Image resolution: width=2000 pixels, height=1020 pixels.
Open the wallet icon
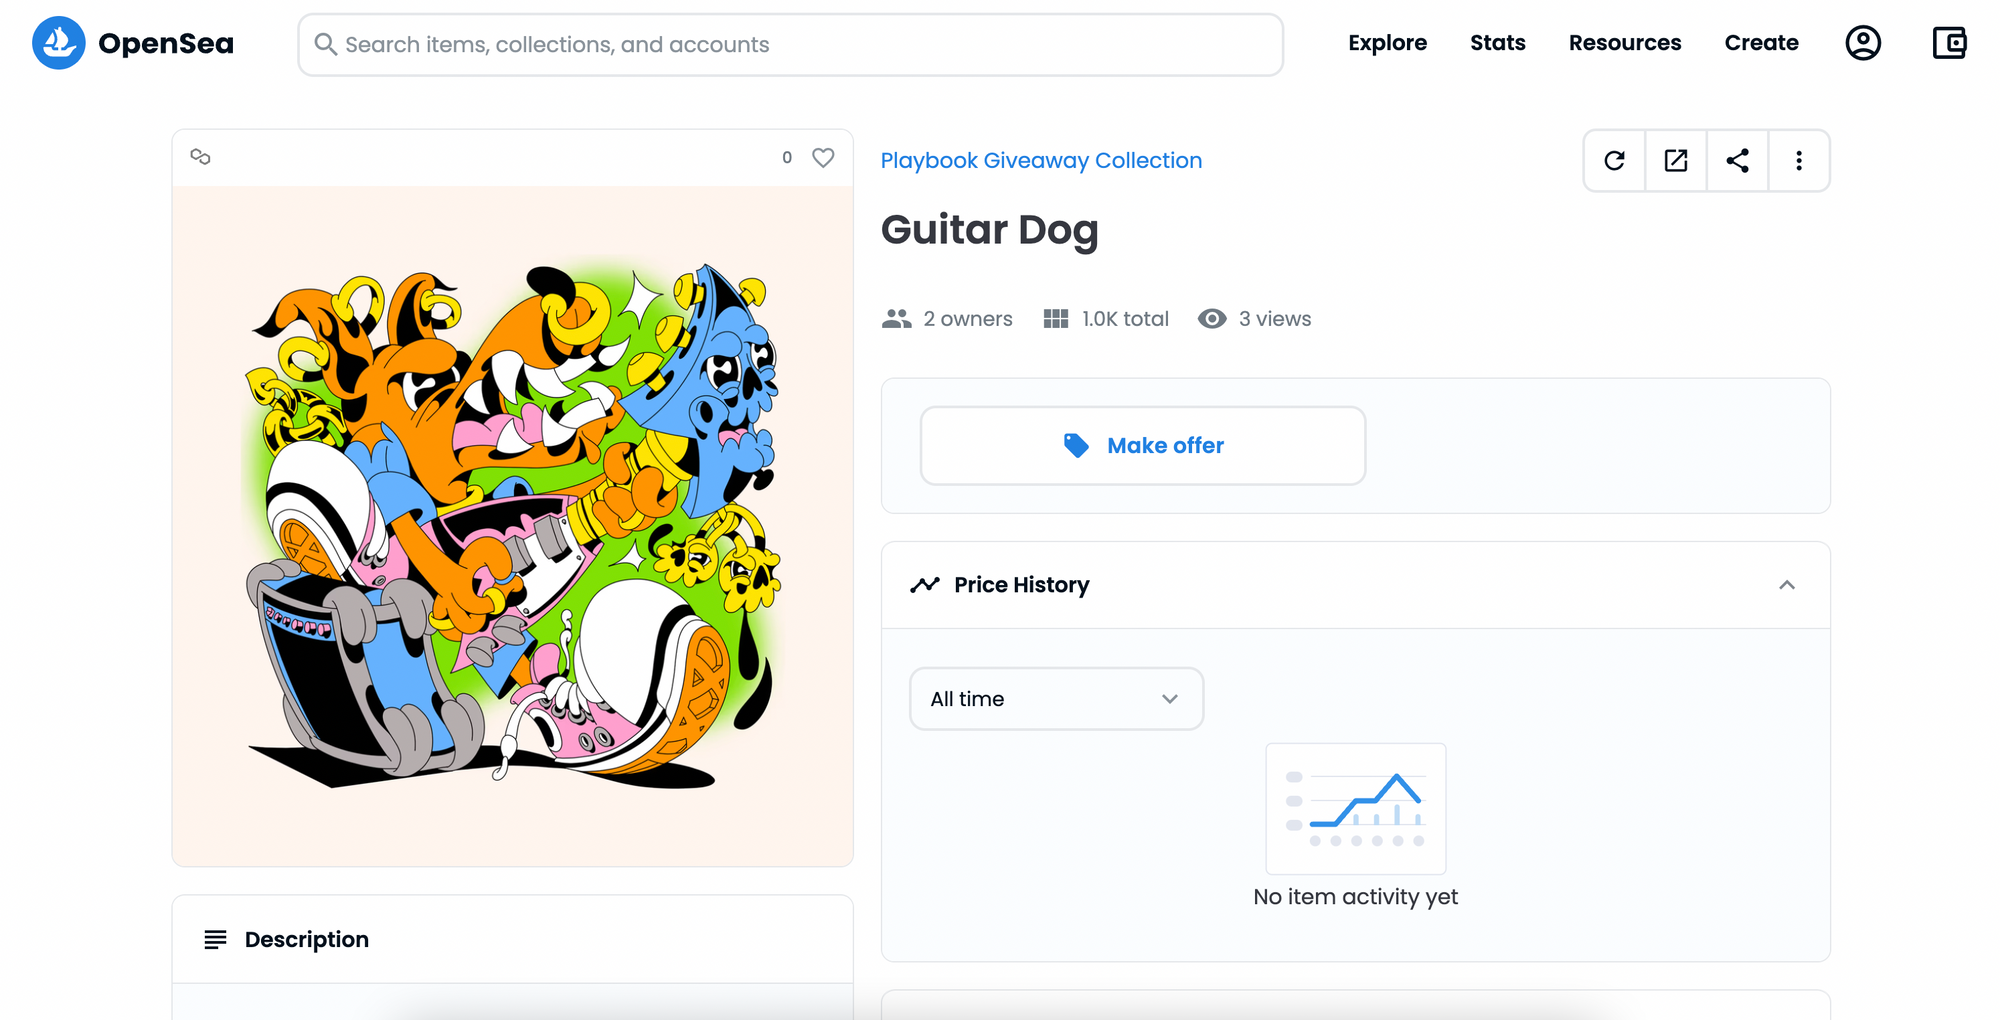[1949, 43]
